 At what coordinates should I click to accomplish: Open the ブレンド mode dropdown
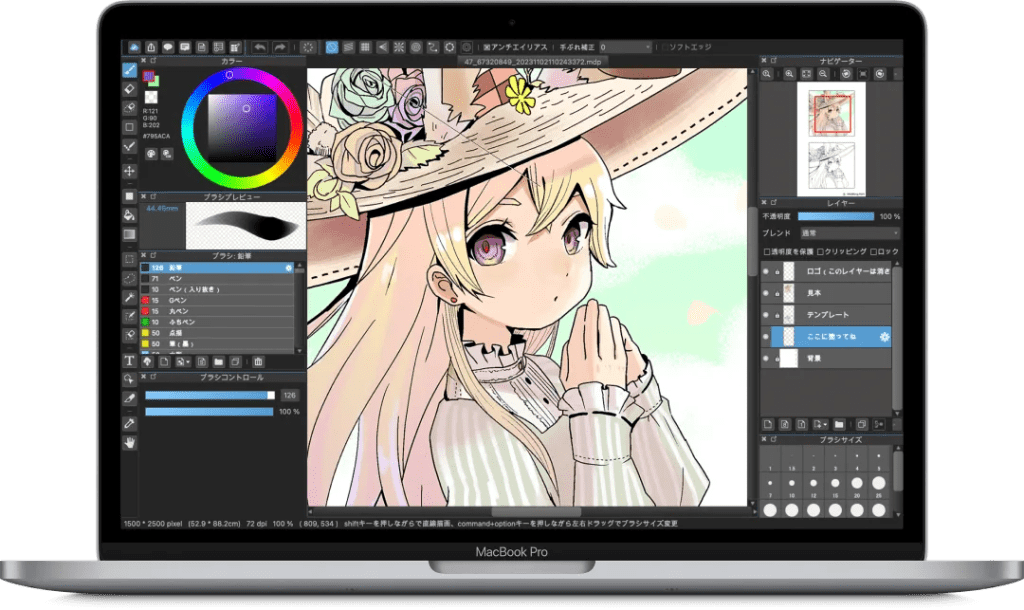849,233
